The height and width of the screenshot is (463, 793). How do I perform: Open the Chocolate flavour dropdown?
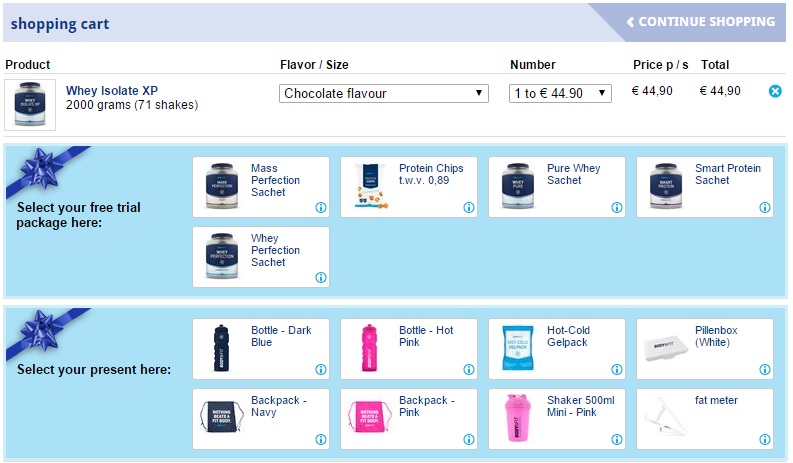coord(383,94)
